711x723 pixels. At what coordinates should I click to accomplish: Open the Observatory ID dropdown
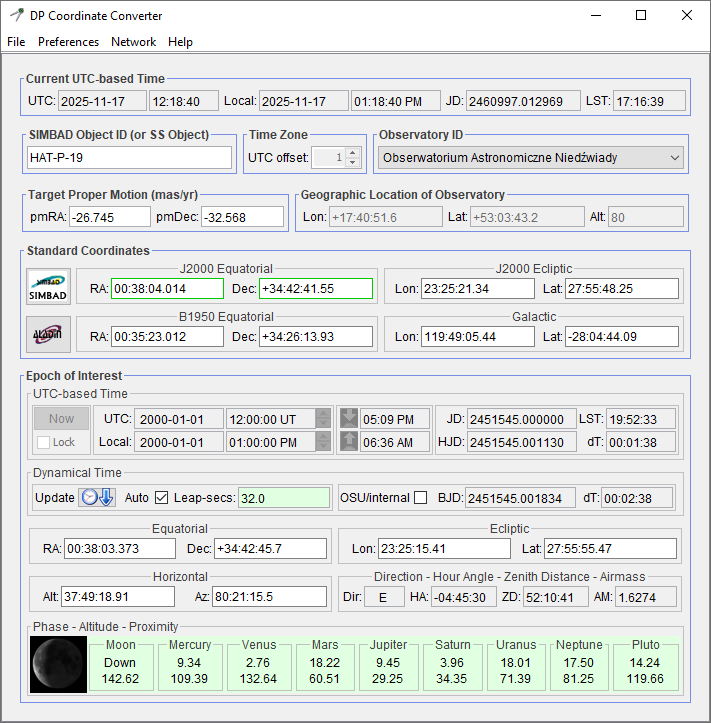(x=531, y=158)
